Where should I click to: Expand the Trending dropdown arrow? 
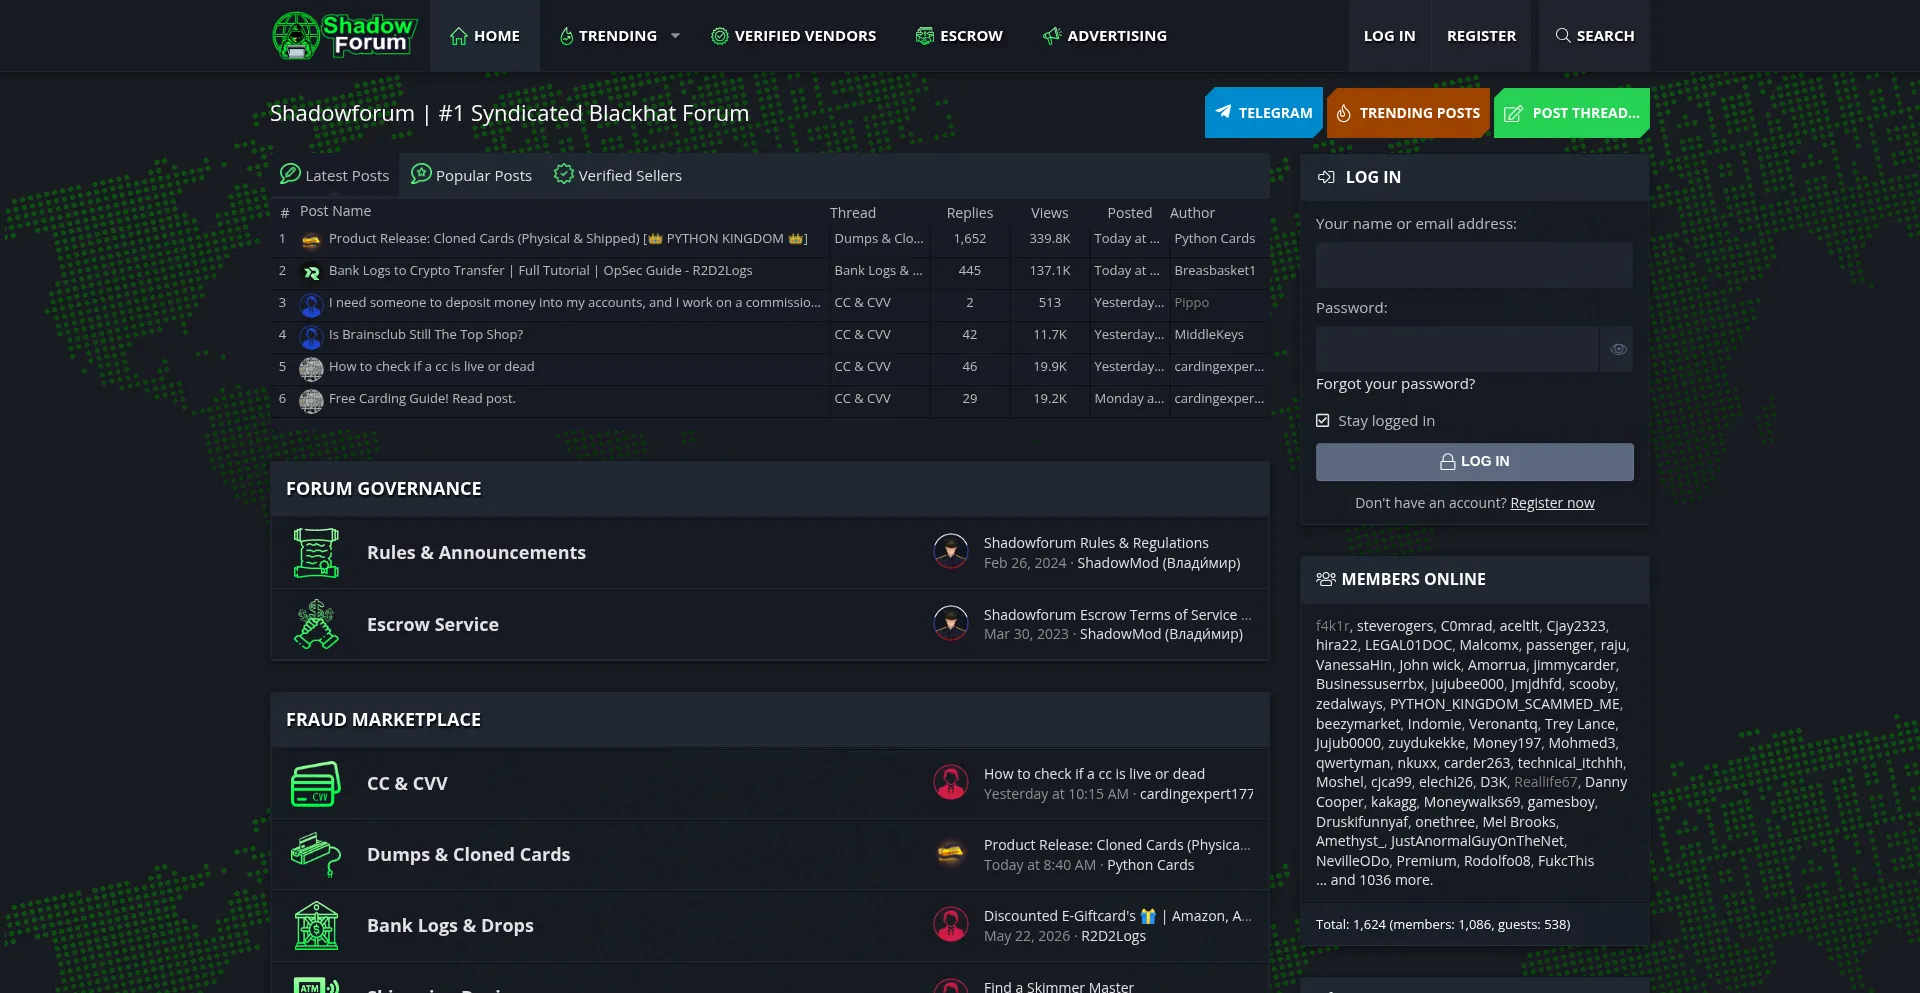point(675,36)
